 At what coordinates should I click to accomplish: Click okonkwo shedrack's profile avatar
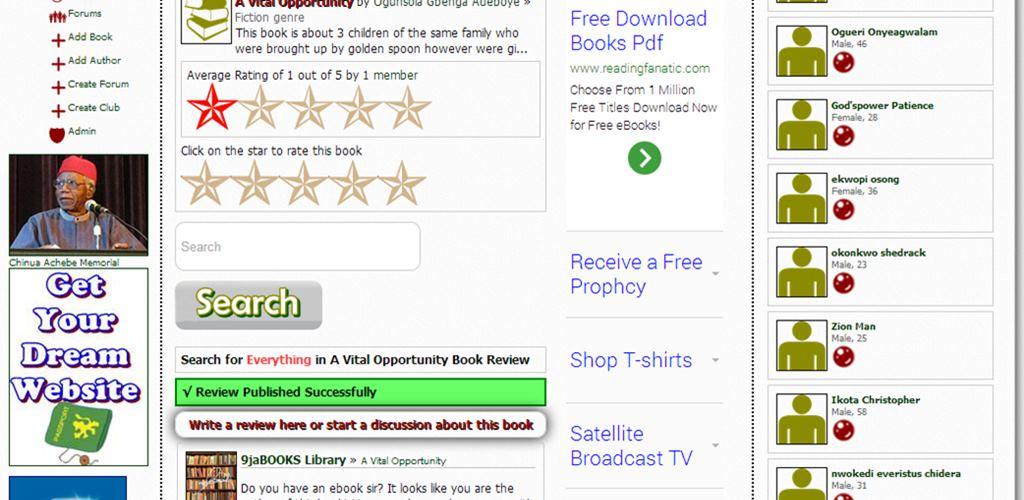click(x=801, y=272)
